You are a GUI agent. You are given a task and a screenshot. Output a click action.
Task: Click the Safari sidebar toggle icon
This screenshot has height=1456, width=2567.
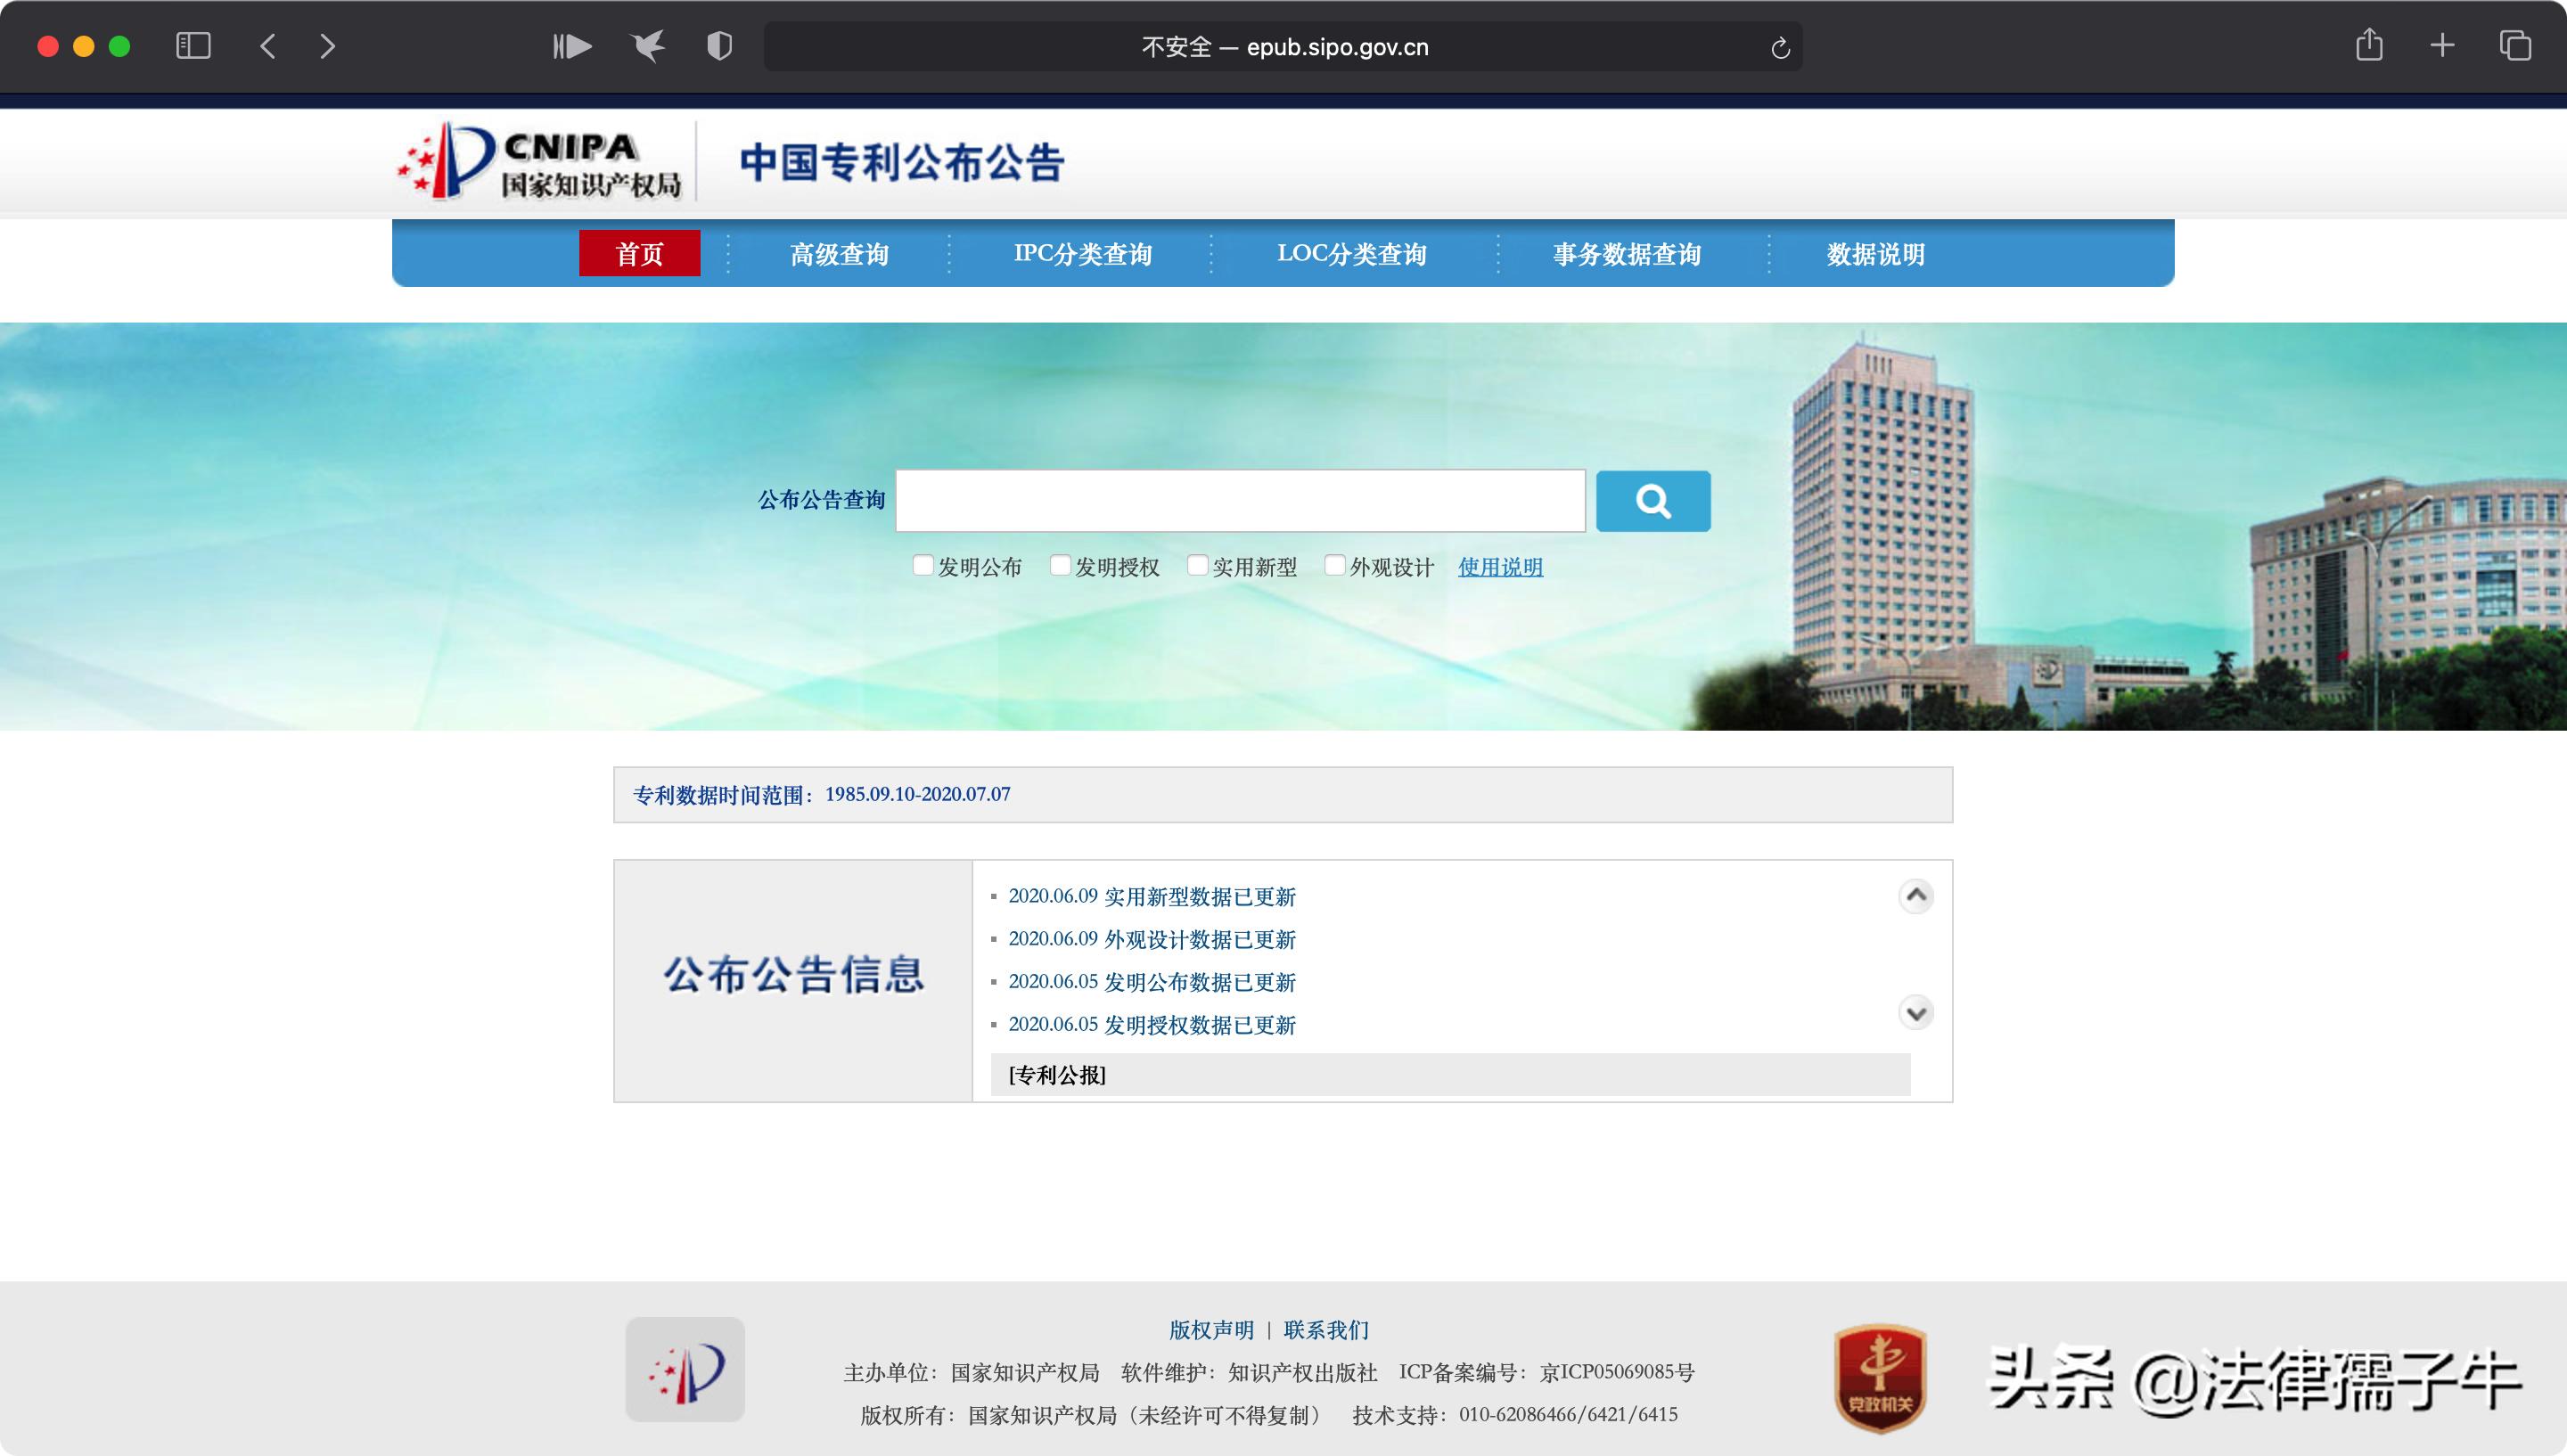coord(194,45)
